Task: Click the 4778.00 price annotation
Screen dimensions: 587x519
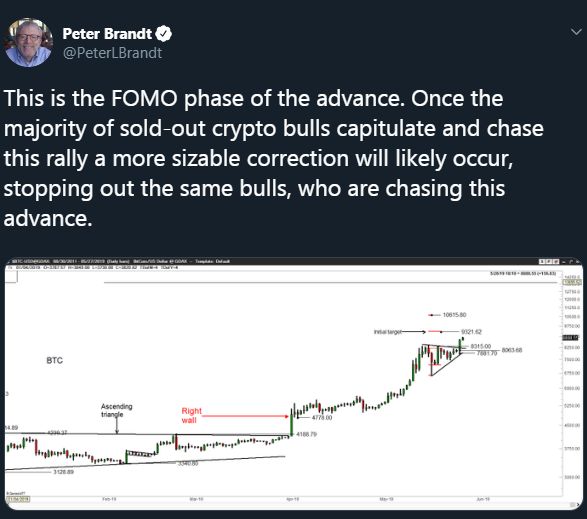Action: coord(322,417)
